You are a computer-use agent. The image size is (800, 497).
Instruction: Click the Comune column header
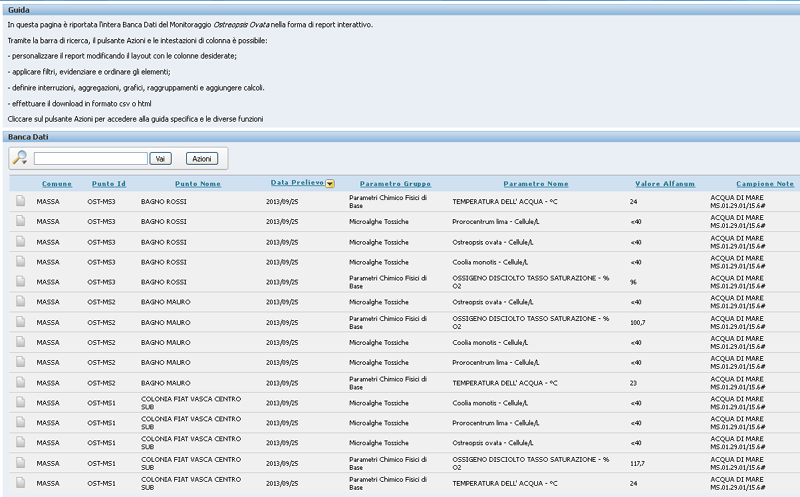click(57, 184)
